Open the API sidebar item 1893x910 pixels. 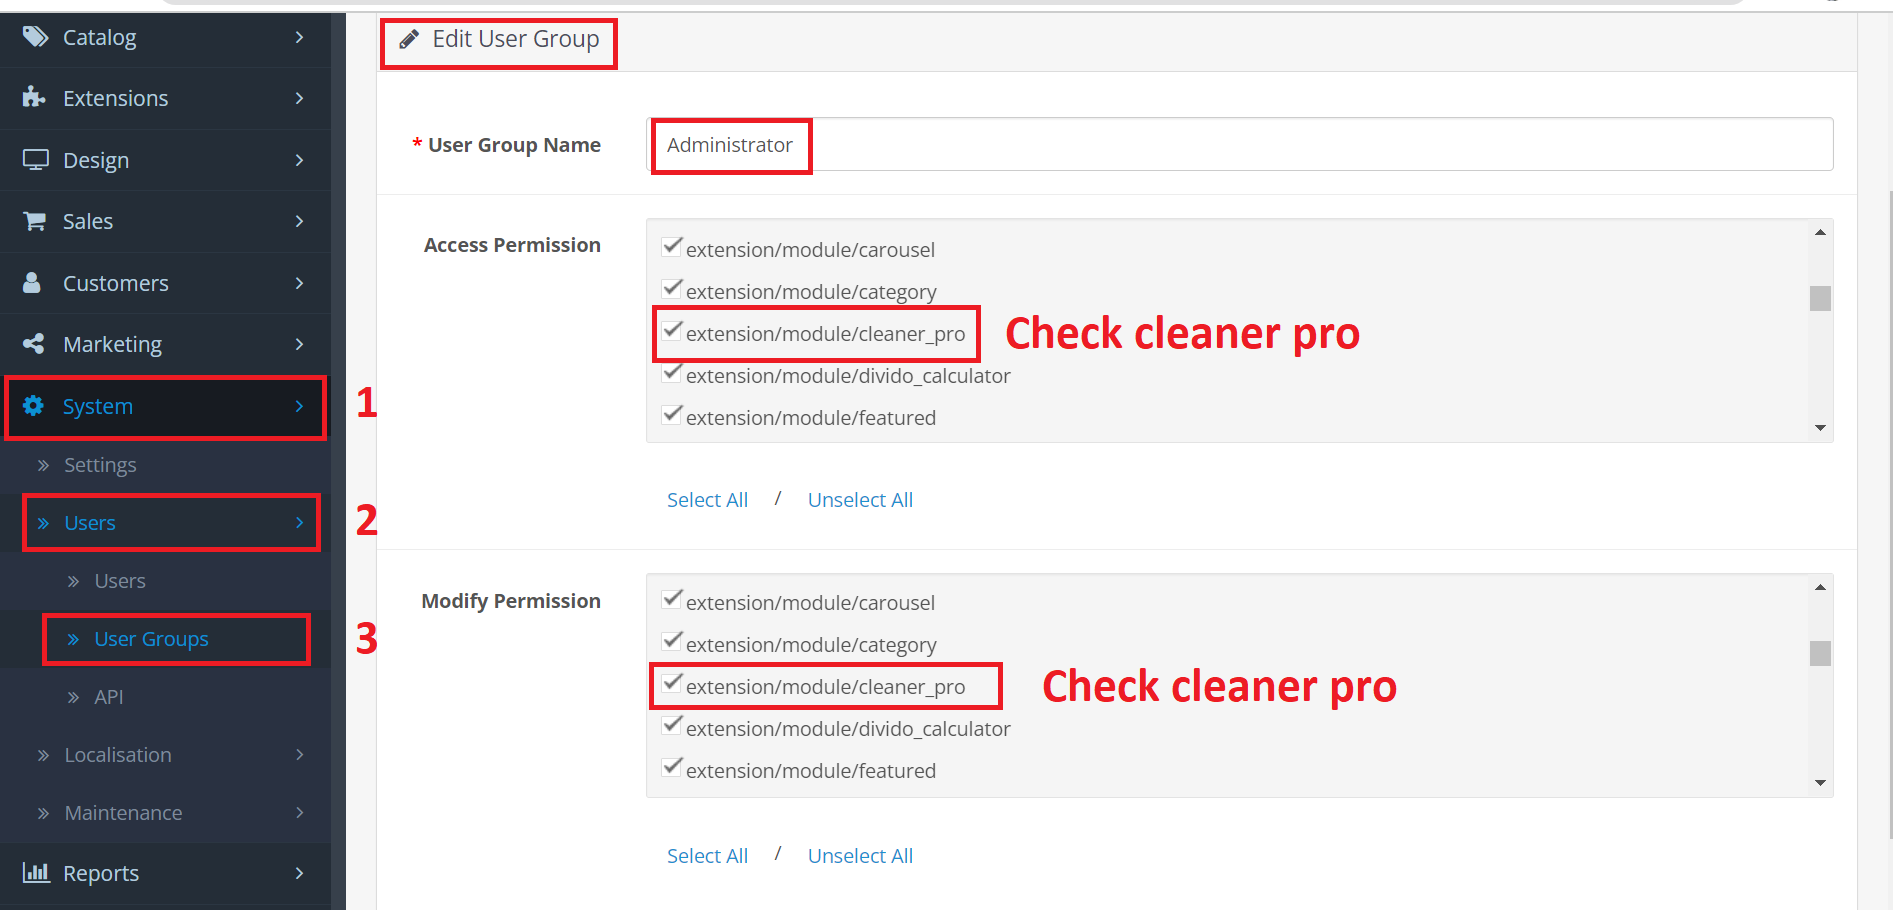[109, 697]
